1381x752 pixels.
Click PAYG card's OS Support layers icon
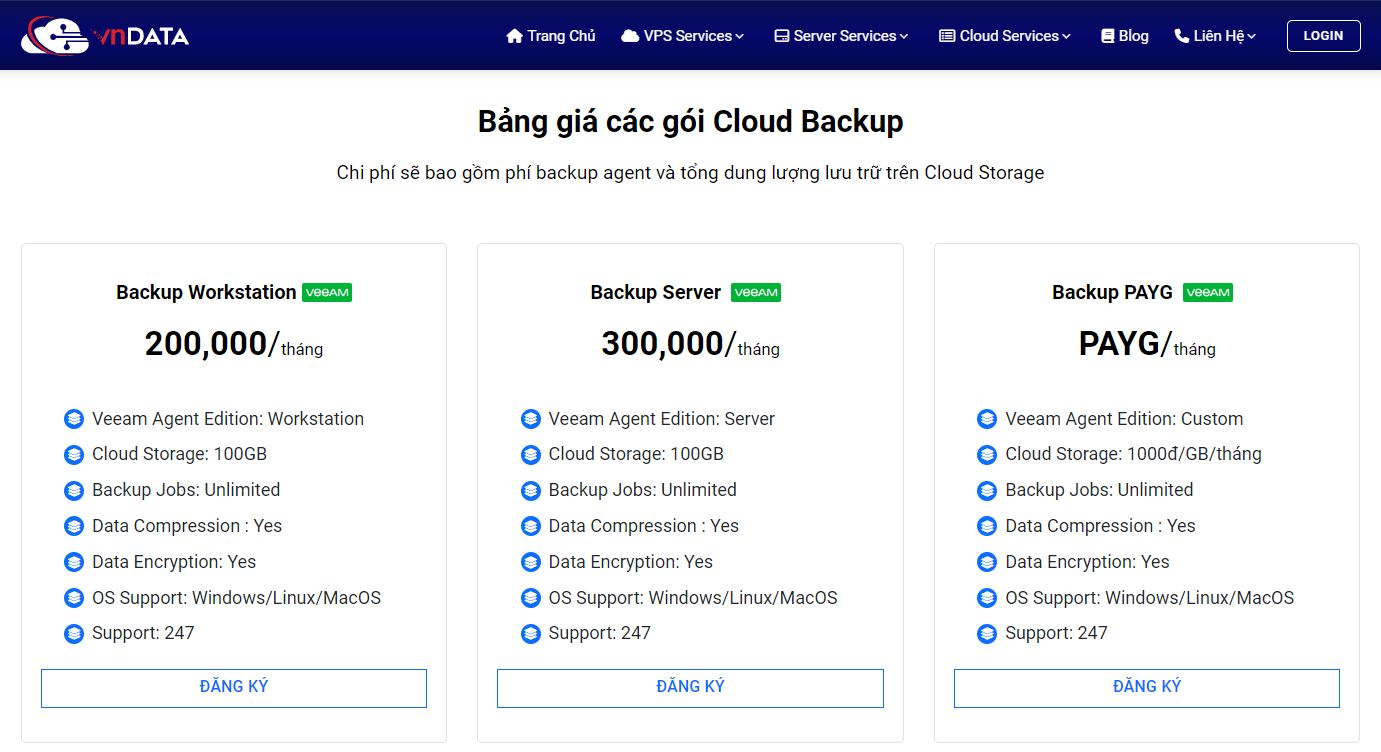(x=987, y=598)
